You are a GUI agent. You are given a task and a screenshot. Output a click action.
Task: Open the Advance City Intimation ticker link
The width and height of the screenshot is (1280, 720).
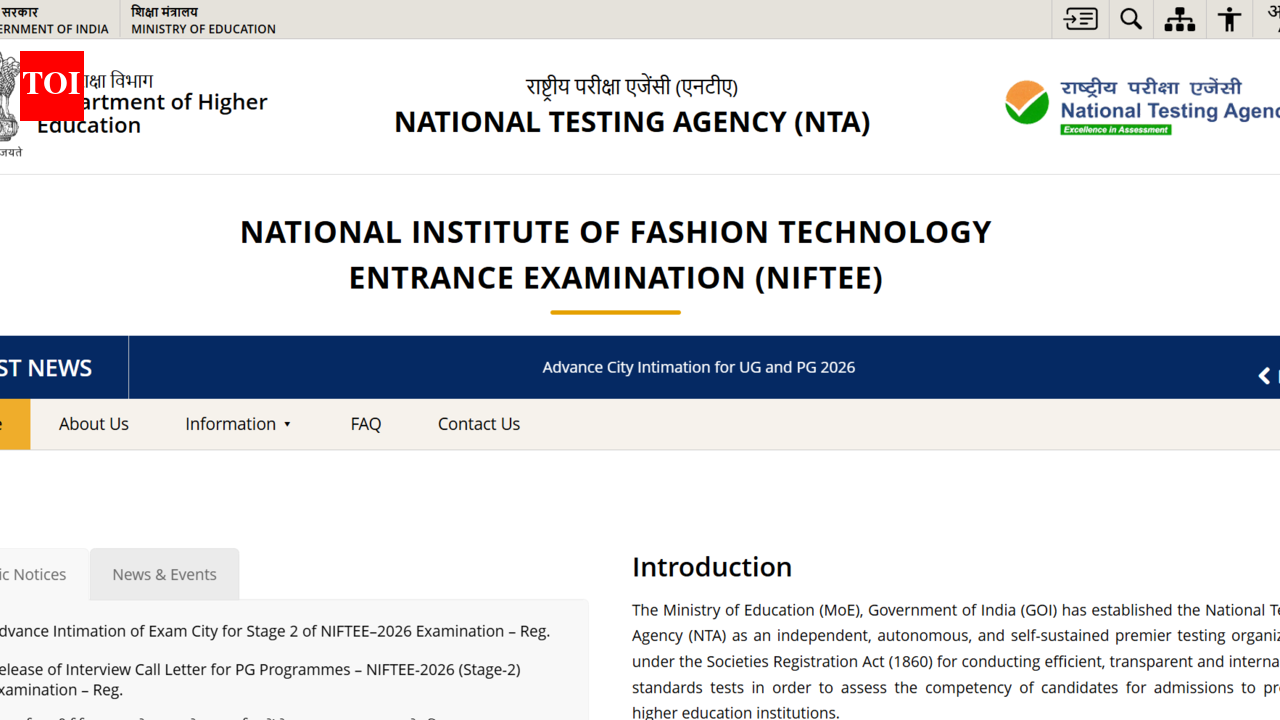(x=698, y=367)
